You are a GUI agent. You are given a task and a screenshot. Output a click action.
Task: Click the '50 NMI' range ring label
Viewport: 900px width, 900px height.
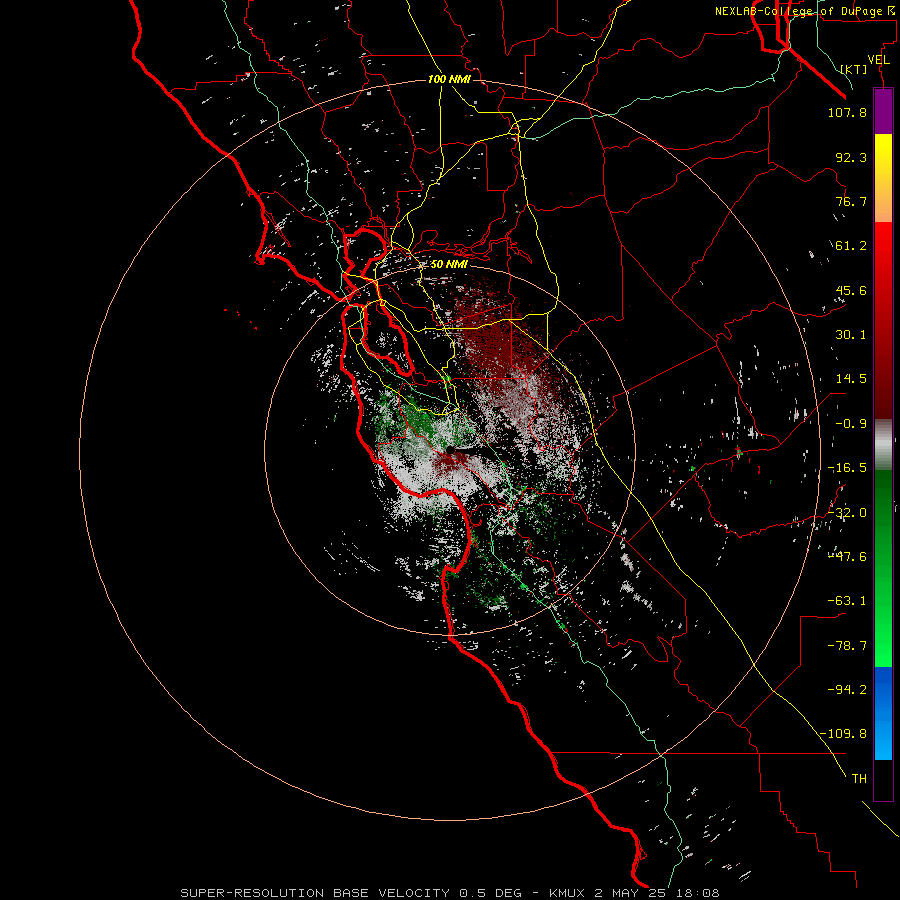[449, 264]
